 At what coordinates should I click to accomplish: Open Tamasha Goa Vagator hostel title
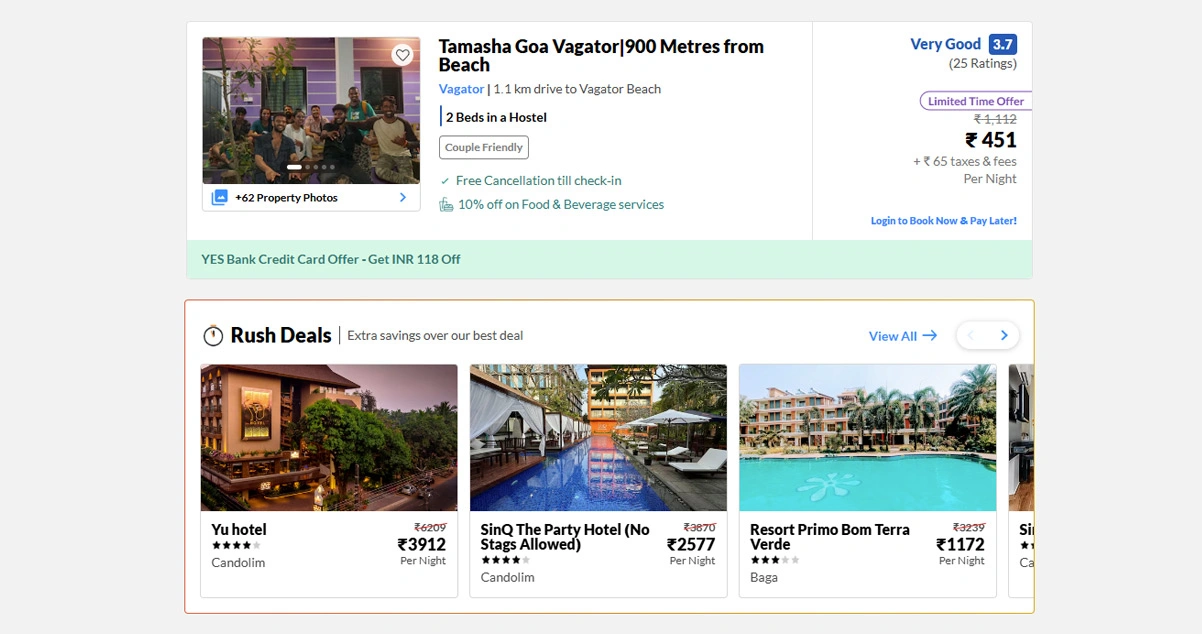pyautogui.click(x=600, y=55)
